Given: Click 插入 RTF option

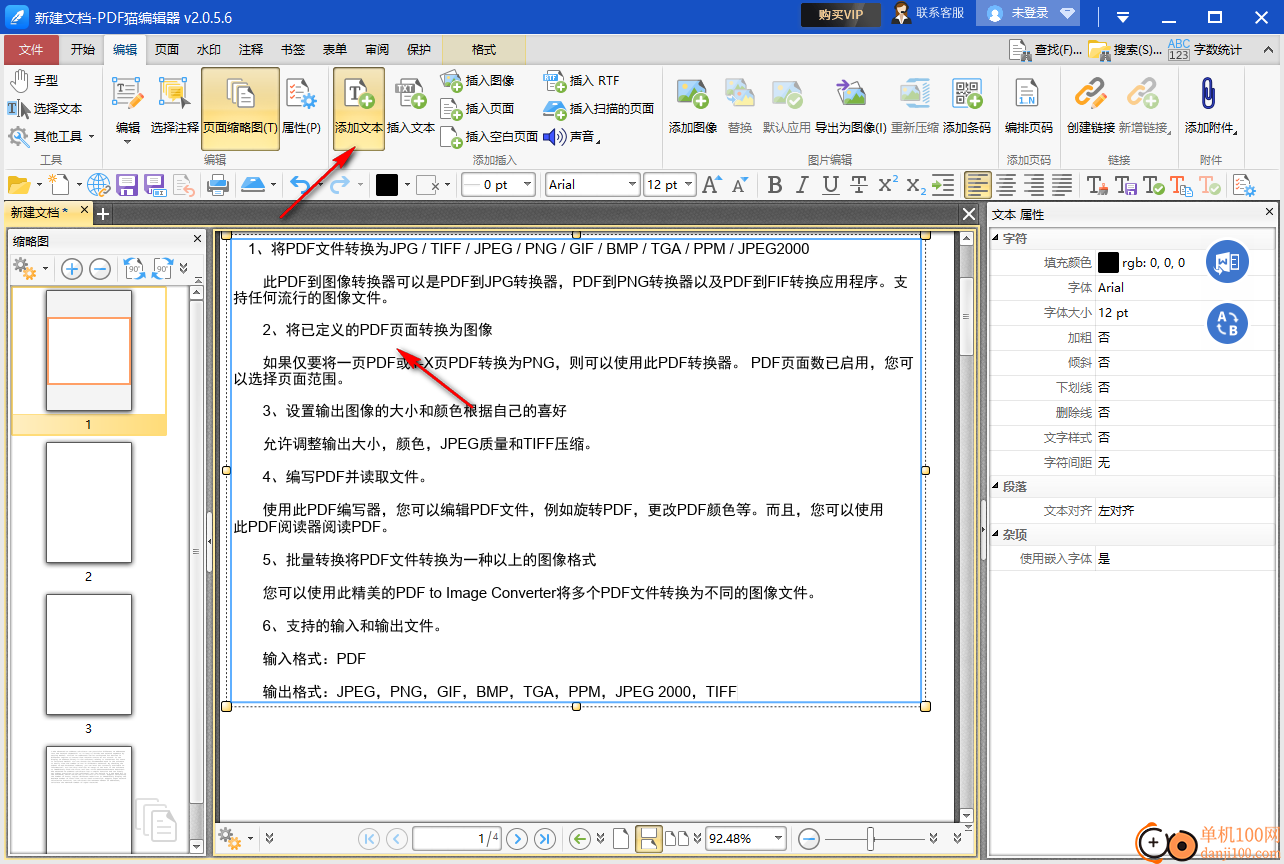Looking at the screenshot, I should click(582, 80).
